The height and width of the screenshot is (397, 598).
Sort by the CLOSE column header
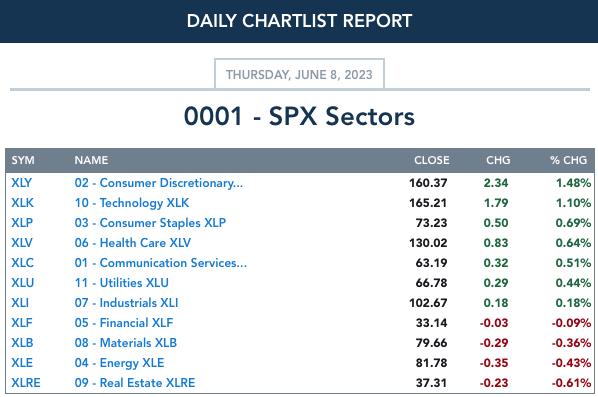point(432,160)
